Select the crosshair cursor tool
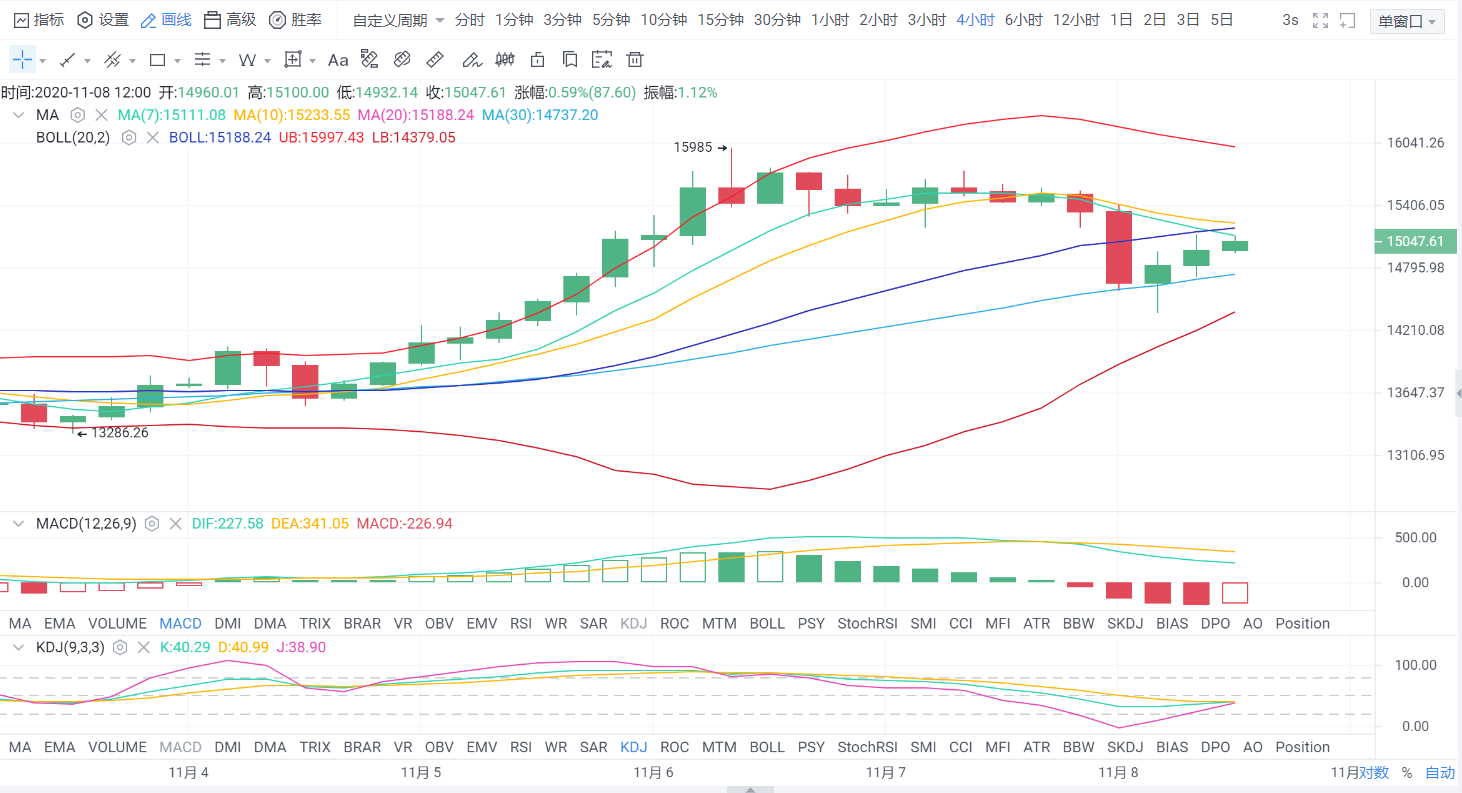The image size is (1462, 793). 22,60
